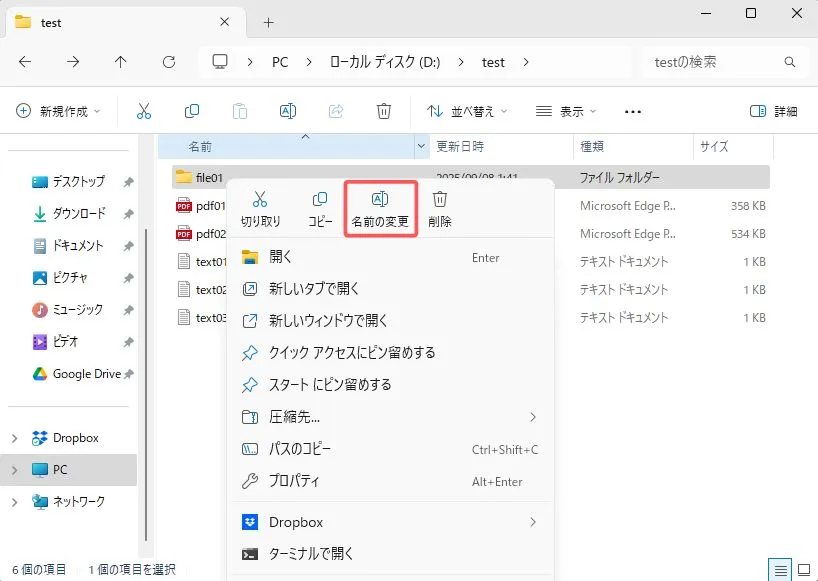Click the toolbar Delete trash icon
Screen dimensions: 818x581
click(384, 111)
